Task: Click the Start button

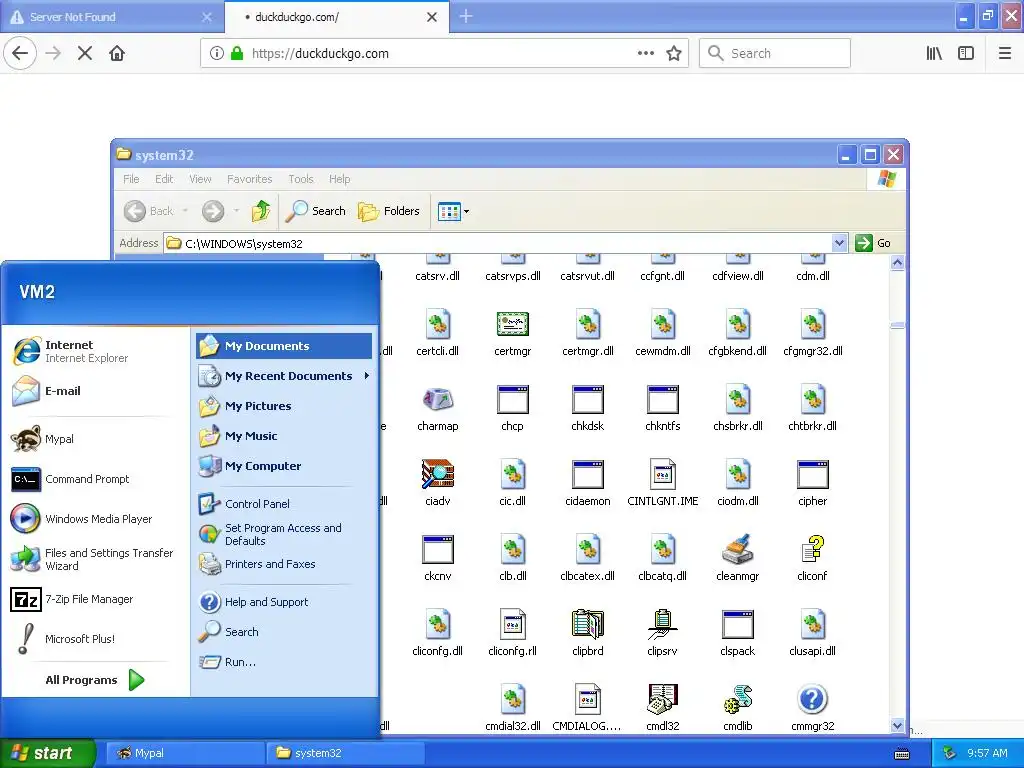Action: (x=47, y=753)
